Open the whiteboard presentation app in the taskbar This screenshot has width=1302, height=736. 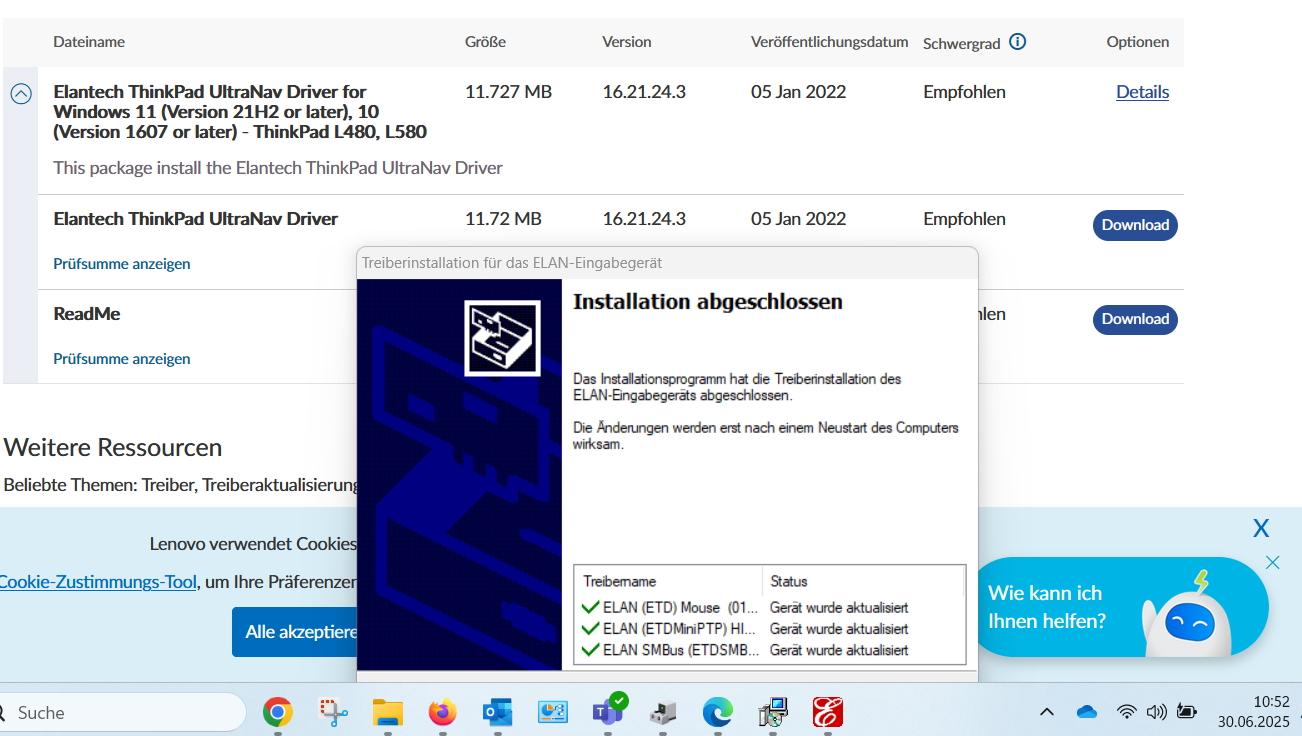coord(552,712)
